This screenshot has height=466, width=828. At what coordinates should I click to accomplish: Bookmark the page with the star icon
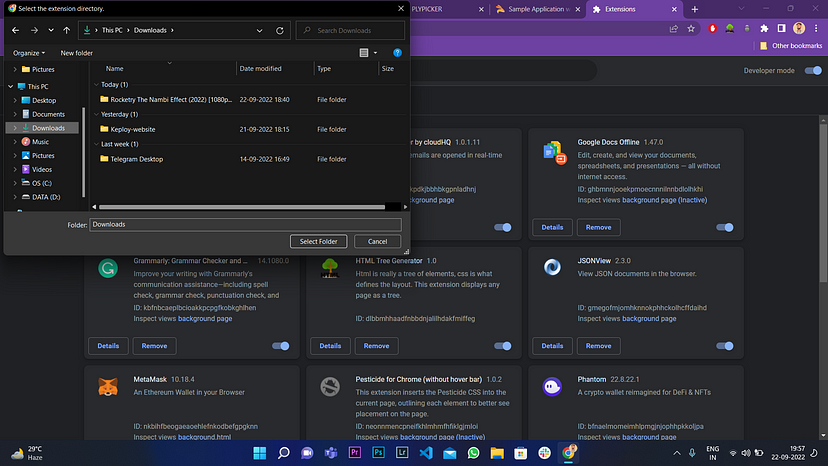point(691,29)
